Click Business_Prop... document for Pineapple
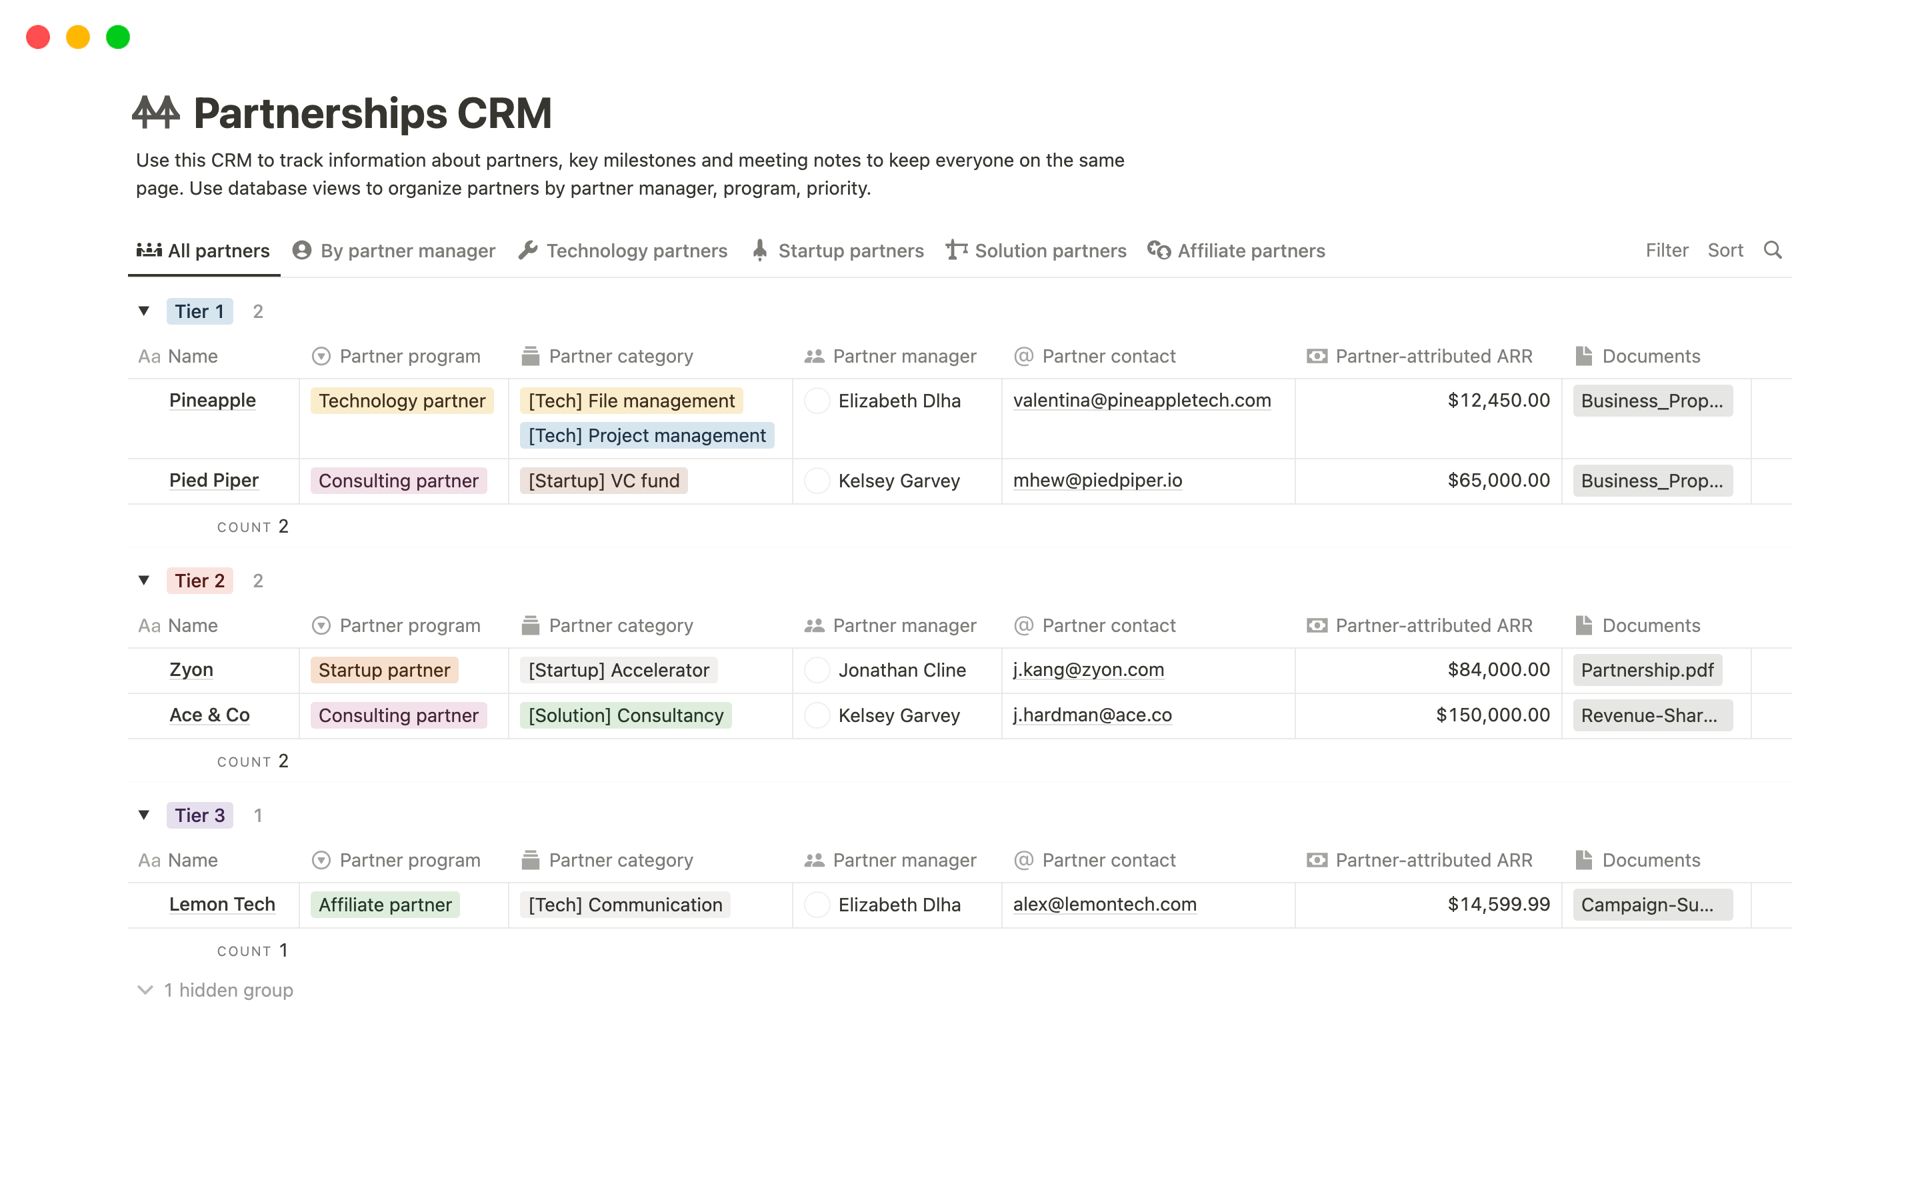This screenshot has height=1200, width=1920. click(1650, 400)
